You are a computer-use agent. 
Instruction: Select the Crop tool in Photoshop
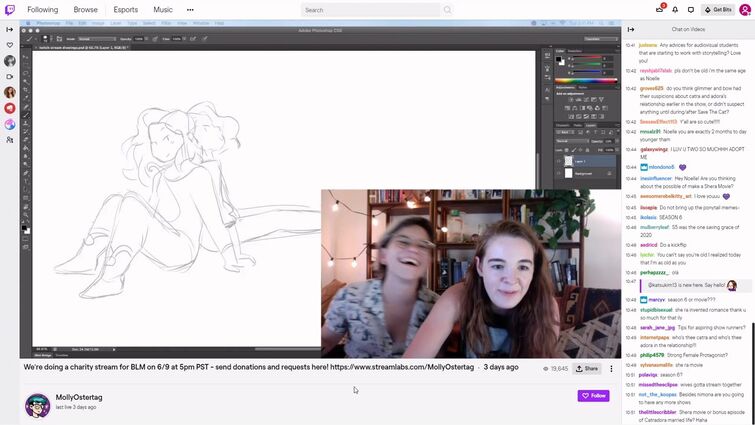(x=26, y=90)
